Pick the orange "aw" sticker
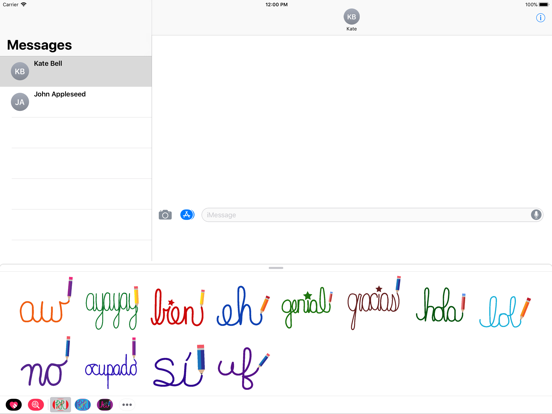 pyautogui.click(x=46, y=300)
